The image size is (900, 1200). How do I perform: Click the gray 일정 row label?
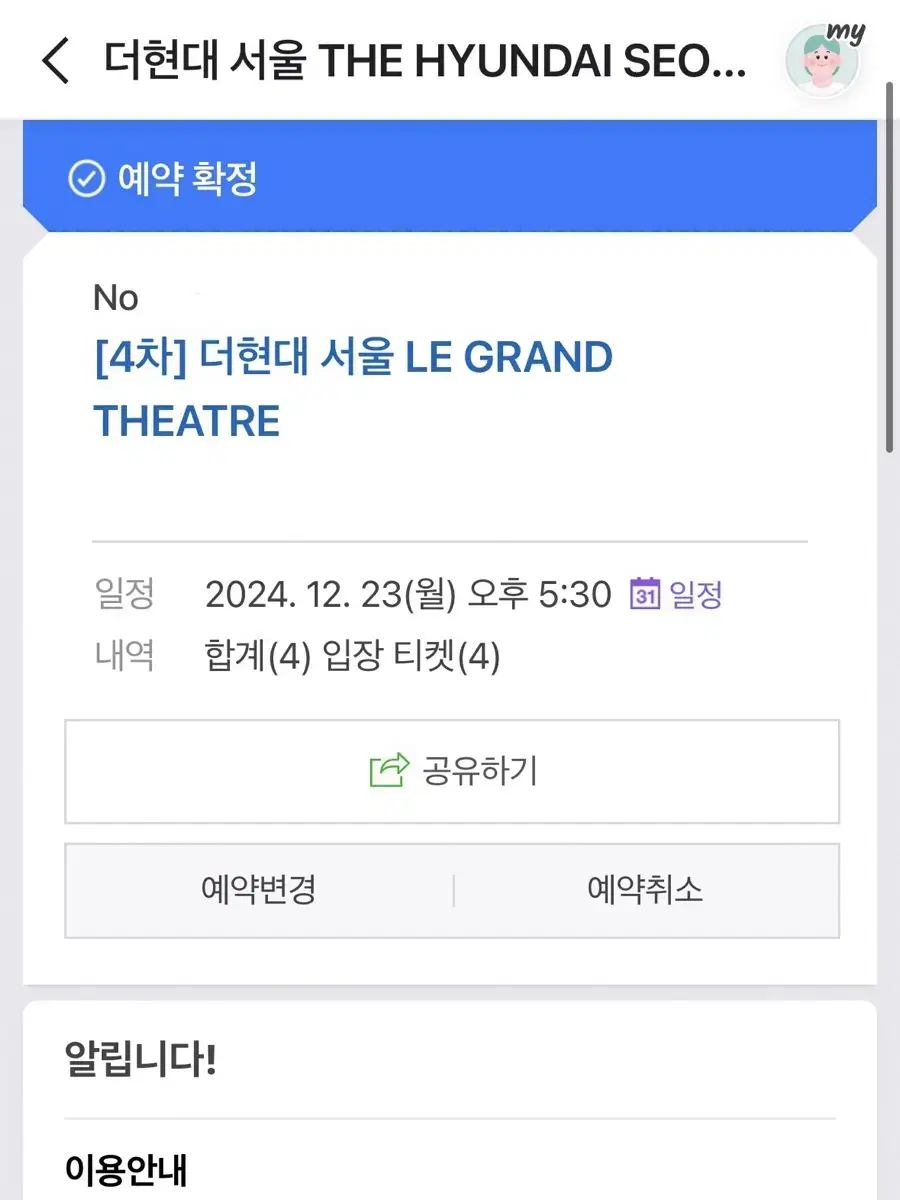pos(124,594)
